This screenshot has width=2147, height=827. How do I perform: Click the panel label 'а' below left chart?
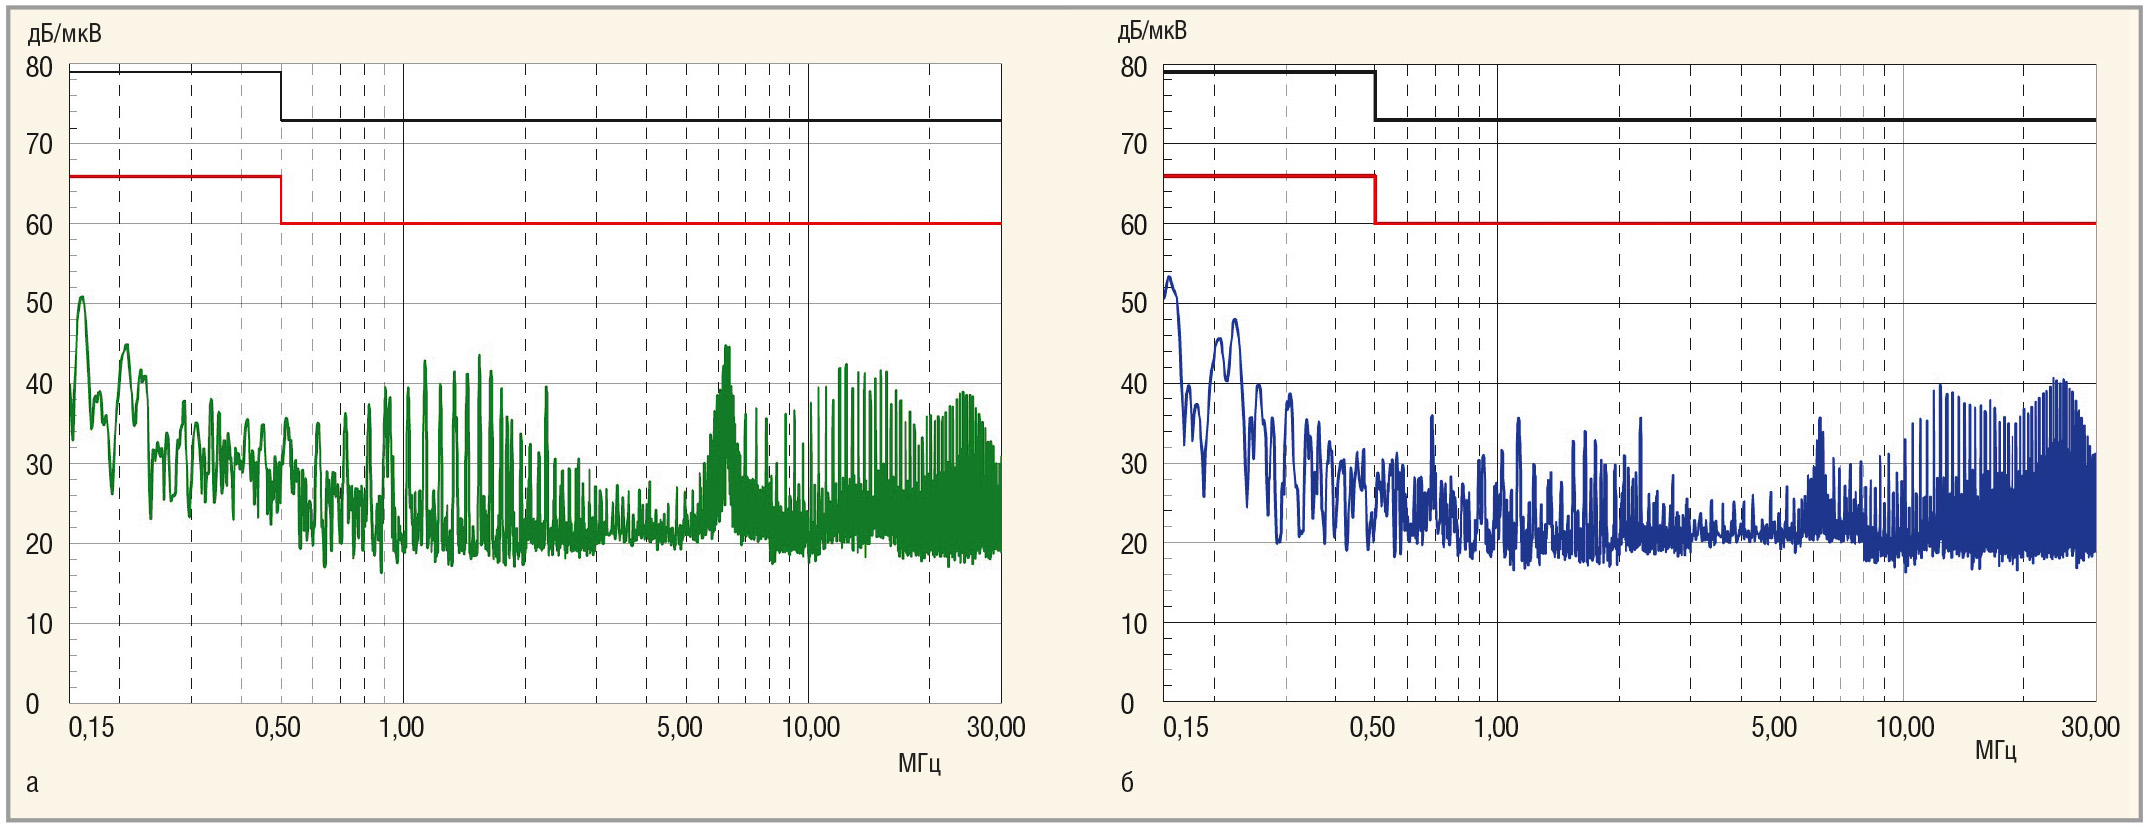(32, 783)
